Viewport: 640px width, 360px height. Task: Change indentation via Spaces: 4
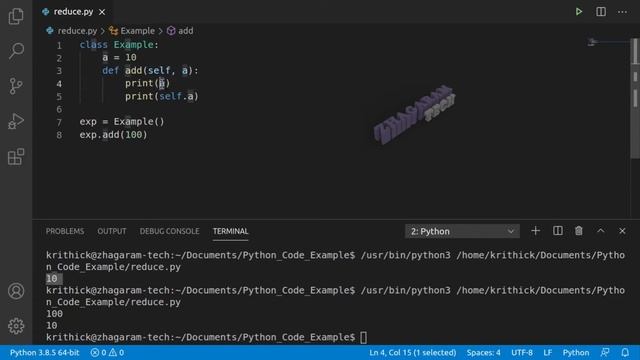click(484, 352)
